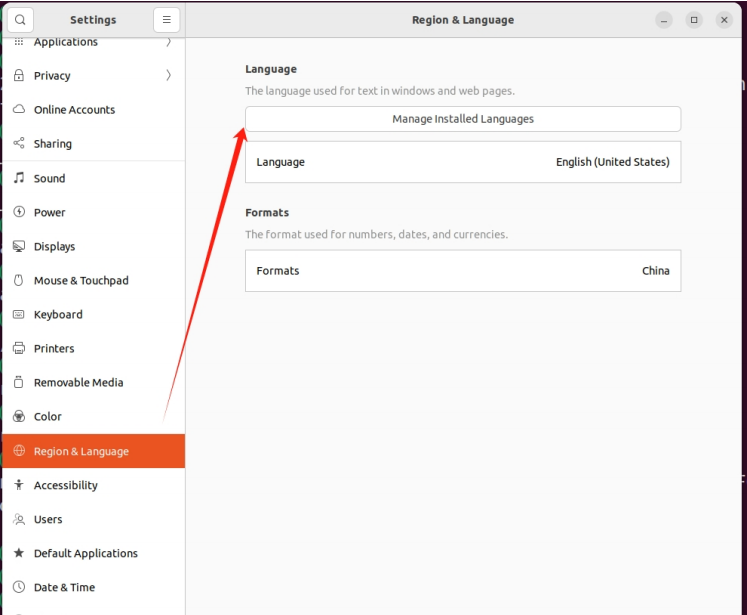Open the Sound settings panel
Viewport: 747px width, 615px height.
[93, 178]
